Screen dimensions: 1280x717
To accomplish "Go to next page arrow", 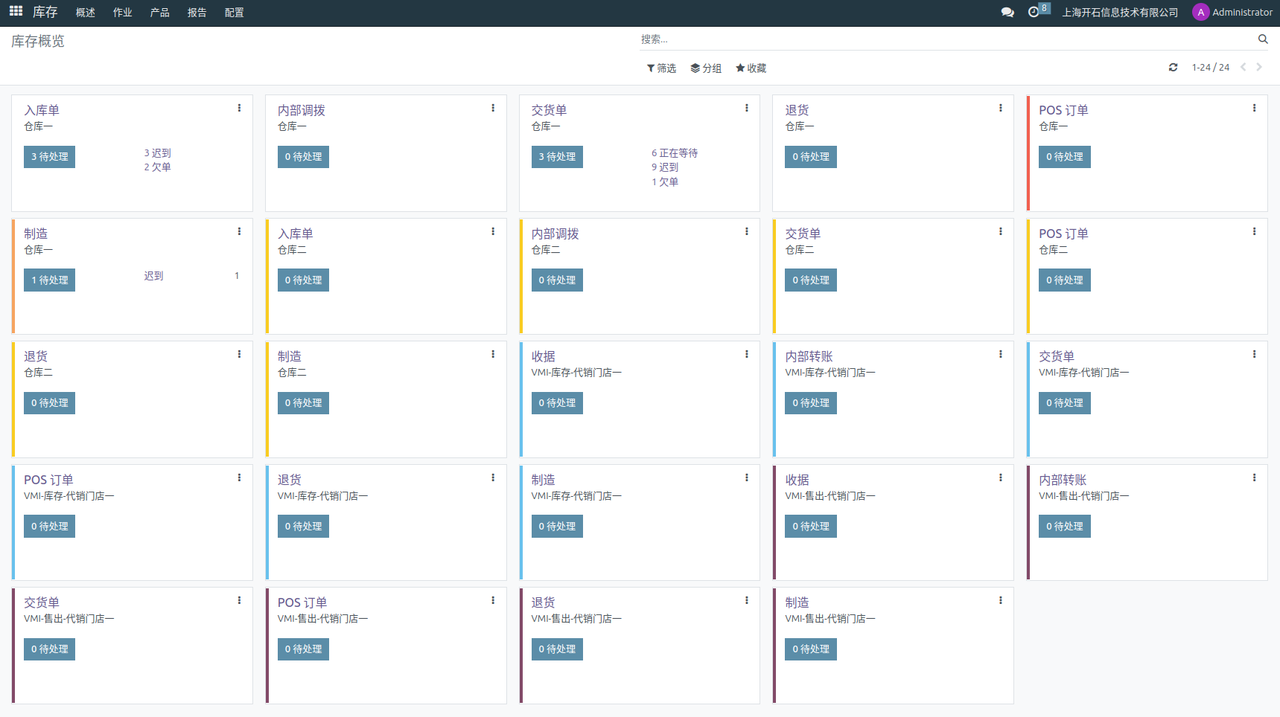I will (1259, 68).
